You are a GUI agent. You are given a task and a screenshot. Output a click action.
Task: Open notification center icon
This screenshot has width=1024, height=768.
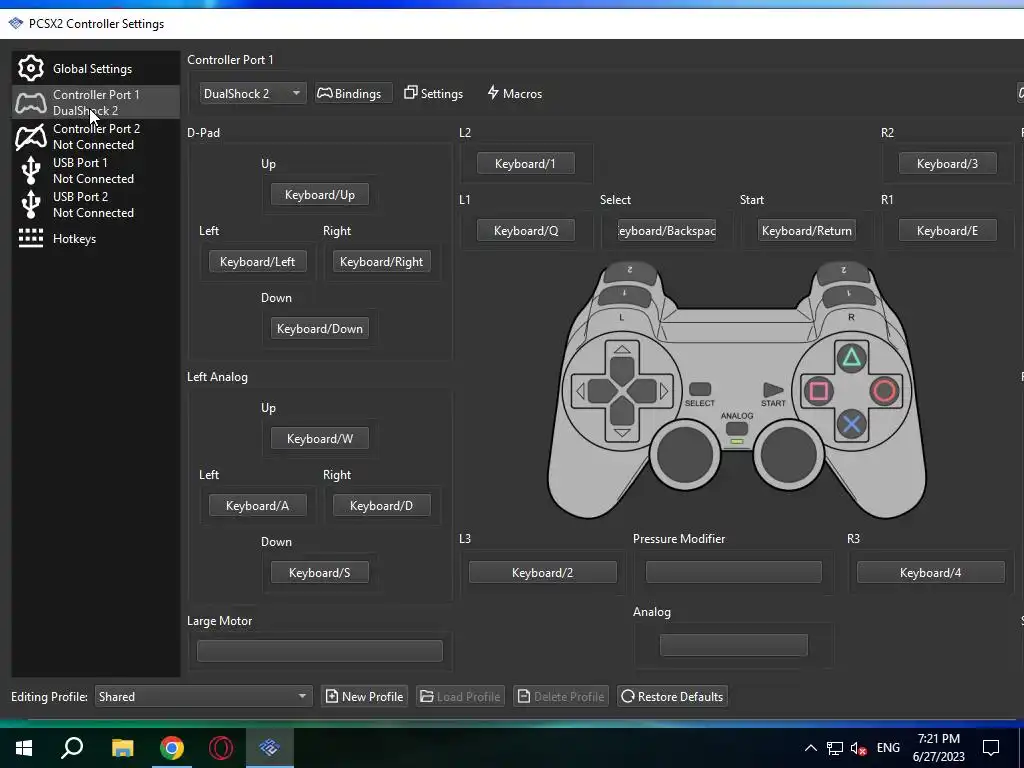pyautogui.click(x=991, y=748)
